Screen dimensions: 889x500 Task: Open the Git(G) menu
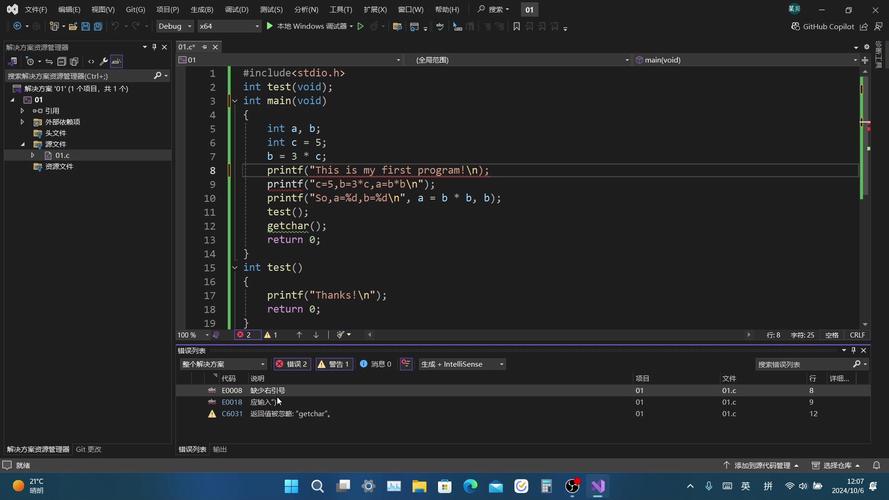[x=136, y=9]
